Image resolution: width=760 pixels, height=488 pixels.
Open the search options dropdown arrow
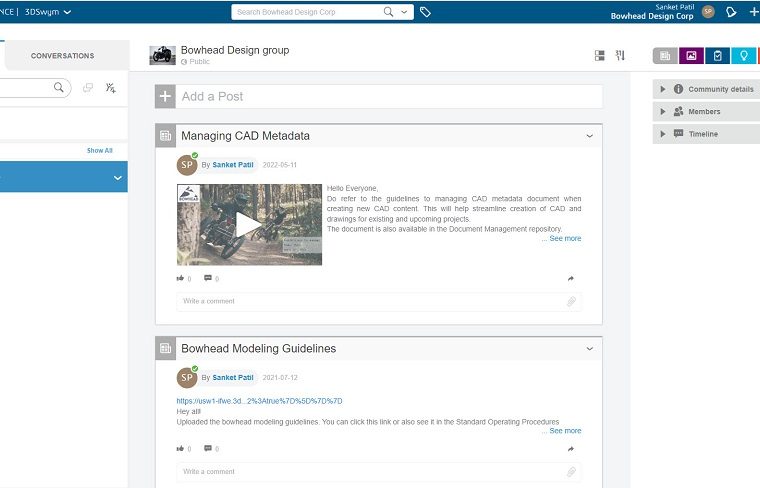coord(404,12)
